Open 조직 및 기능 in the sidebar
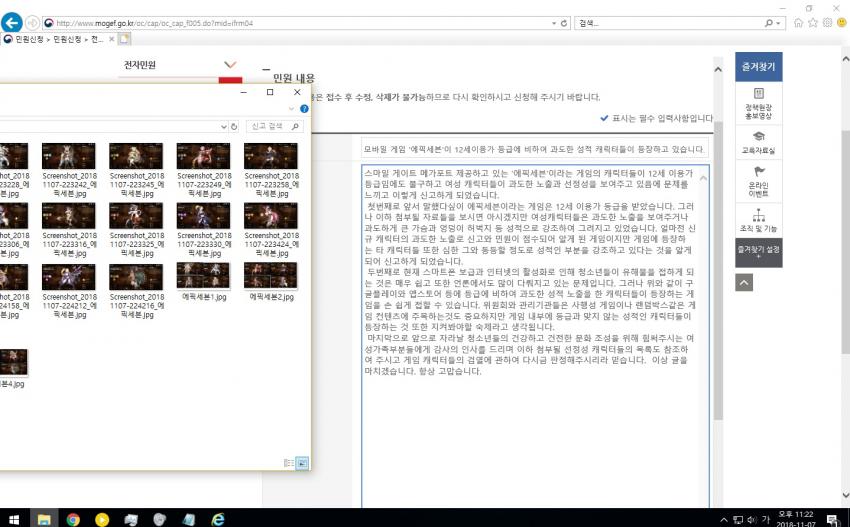 (758, 220)
